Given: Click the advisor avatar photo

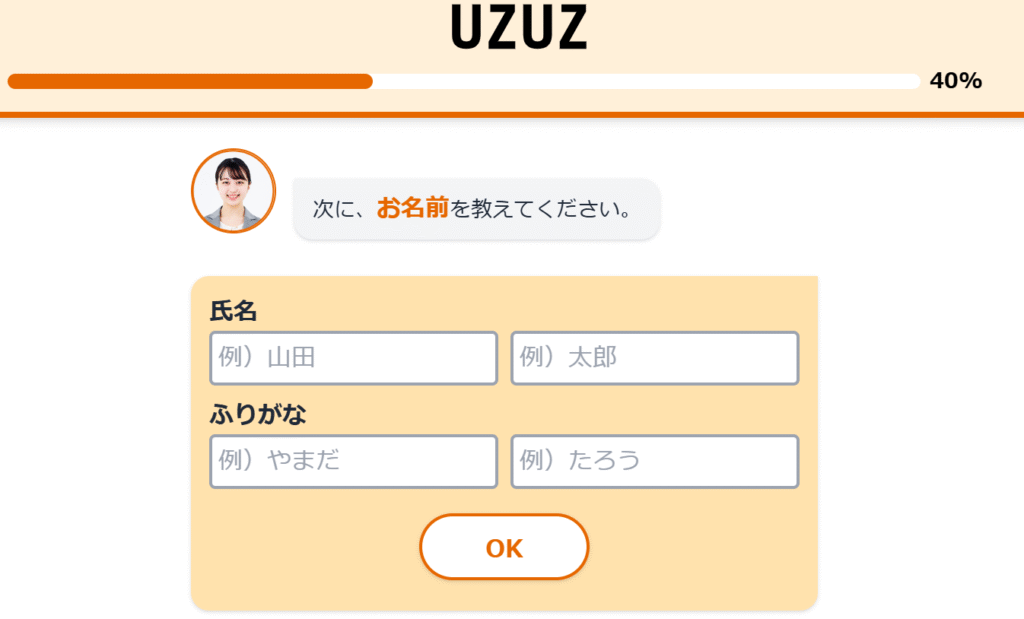Looking at the screenshot, I should [x=233, y=191].
